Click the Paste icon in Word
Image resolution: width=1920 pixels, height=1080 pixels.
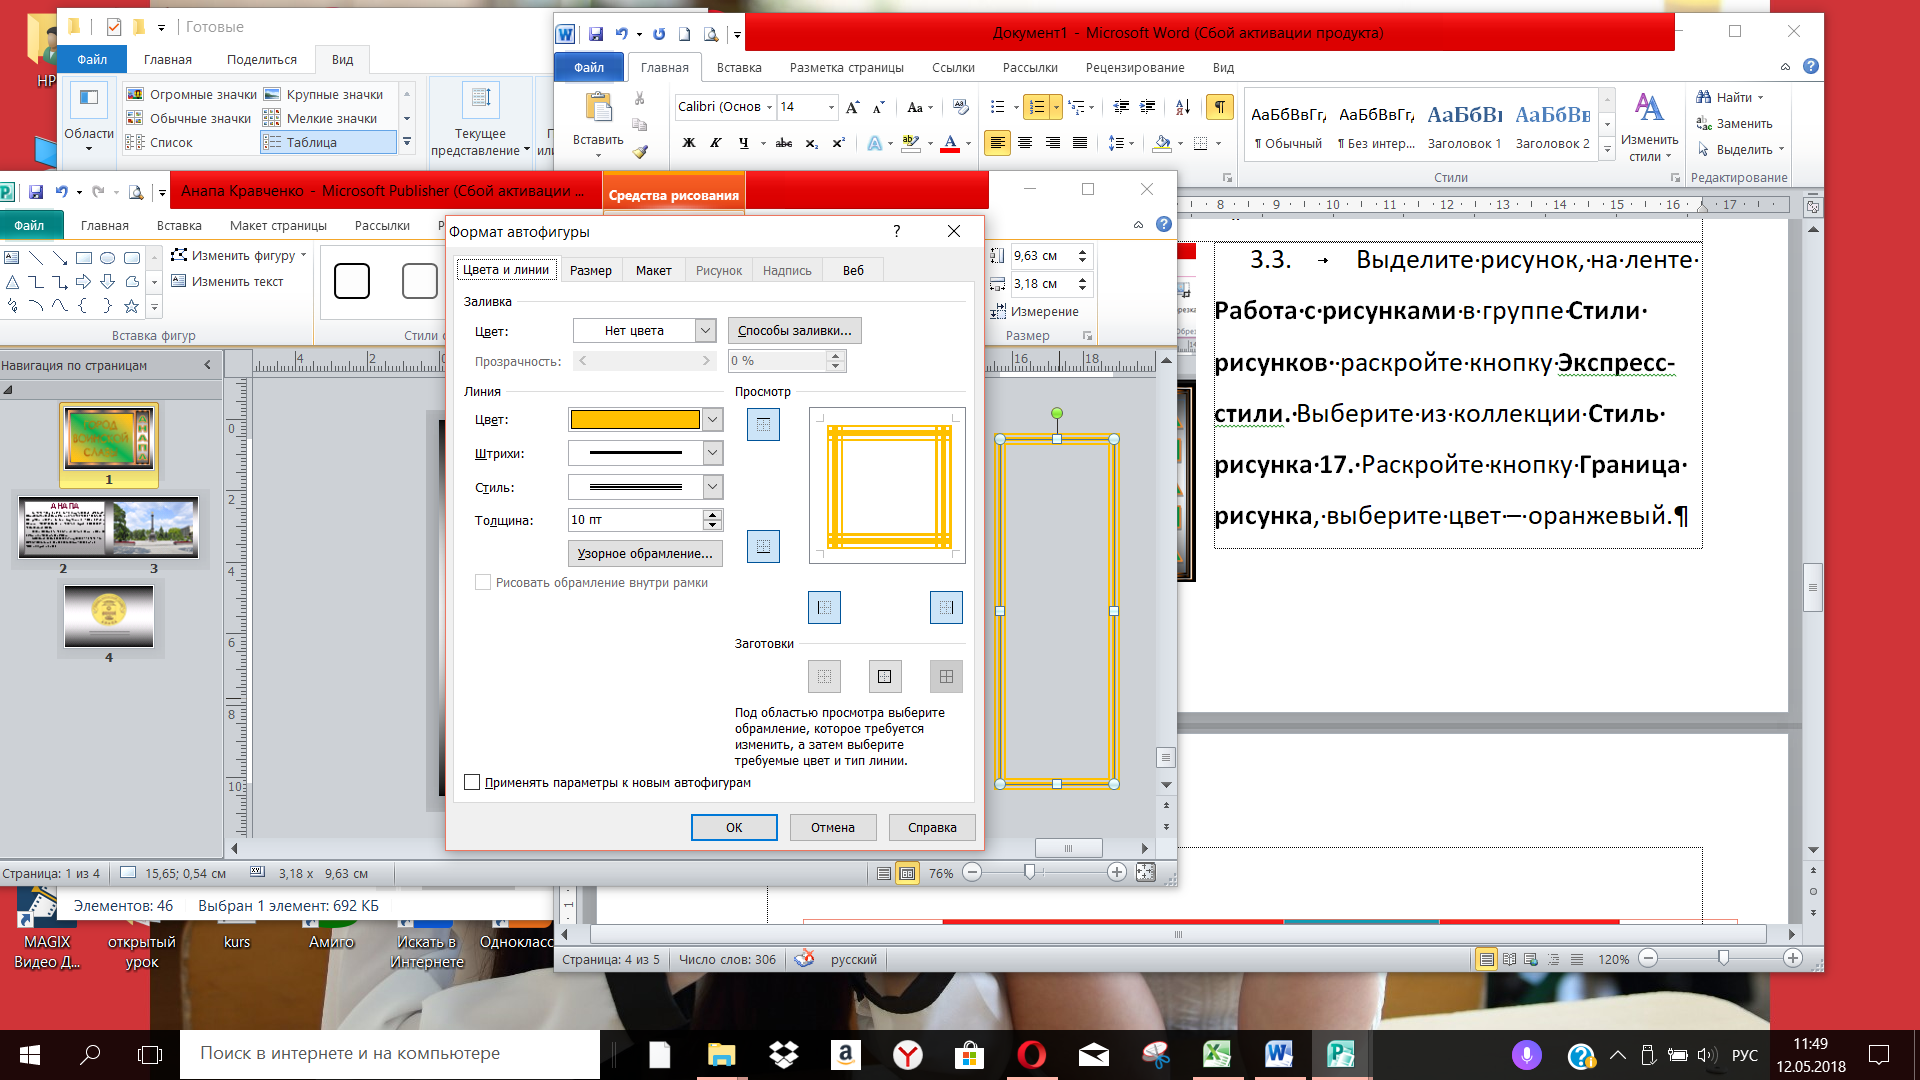(x=598, y=108)
